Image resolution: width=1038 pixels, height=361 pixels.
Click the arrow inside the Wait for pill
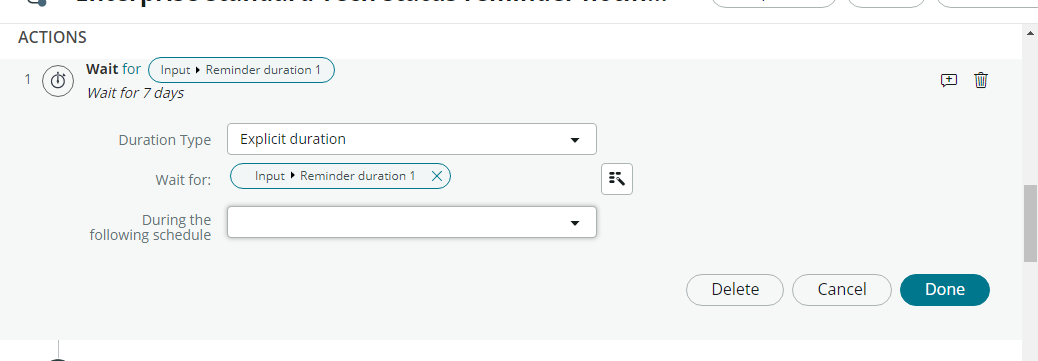[x=292, y=176]
